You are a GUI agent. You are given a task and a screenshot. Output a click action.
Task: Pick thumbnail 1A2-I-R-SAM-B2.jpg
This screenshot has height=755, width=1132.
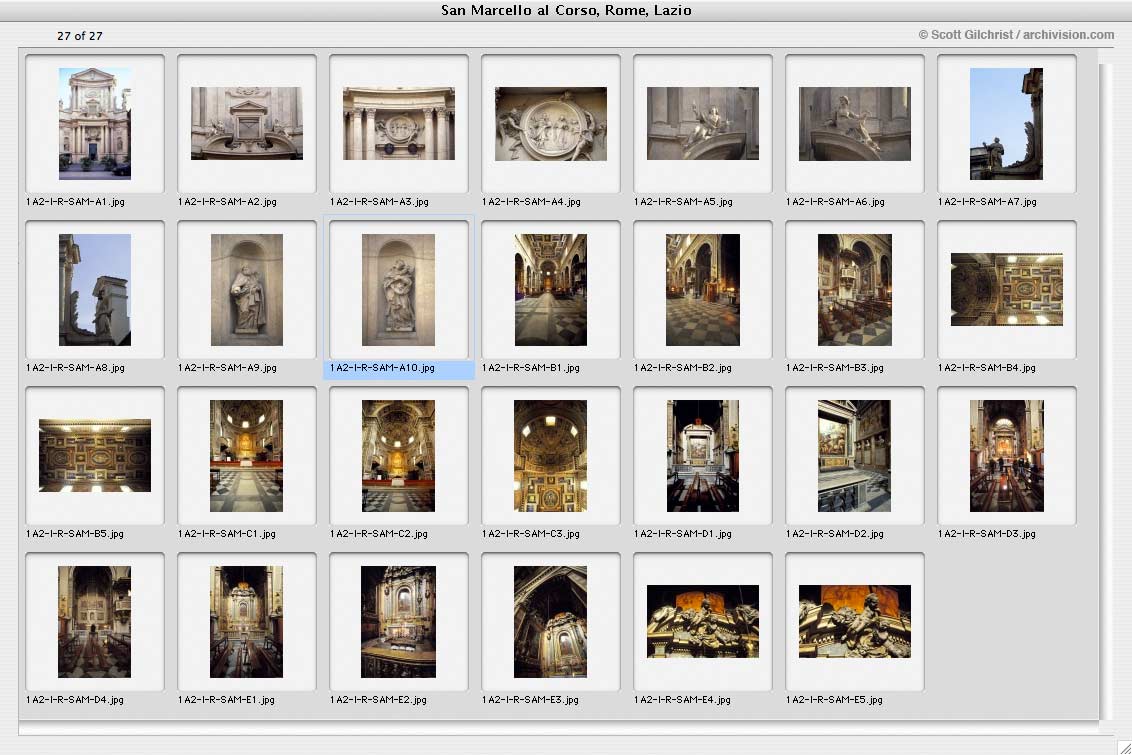(x=702, y=289)
